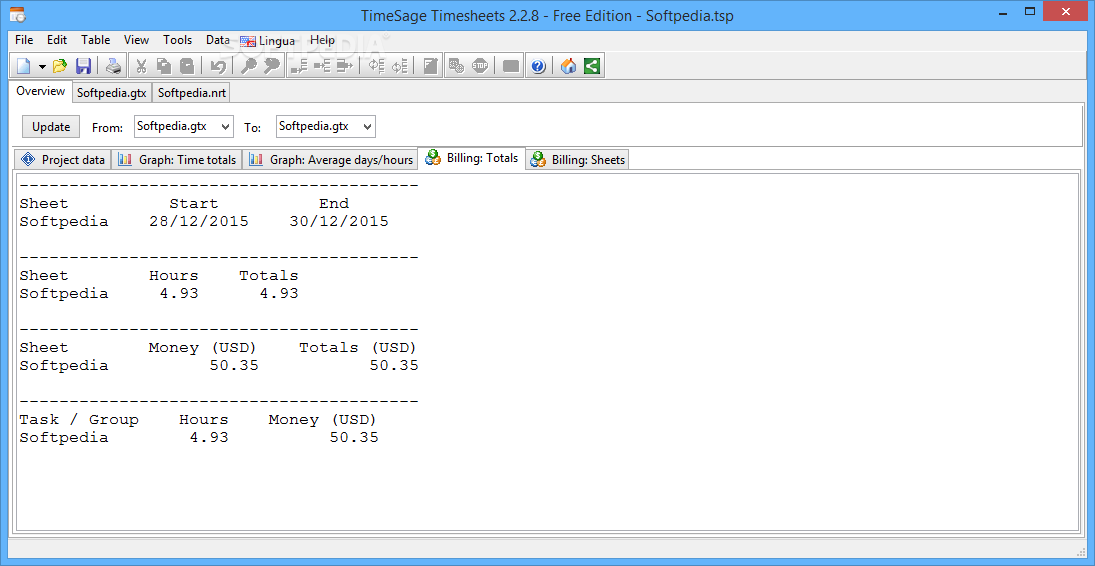The width and height of the screenshot is (1095, 566).
Task: Open the Tools menu
Action: (x=178, y=41)
